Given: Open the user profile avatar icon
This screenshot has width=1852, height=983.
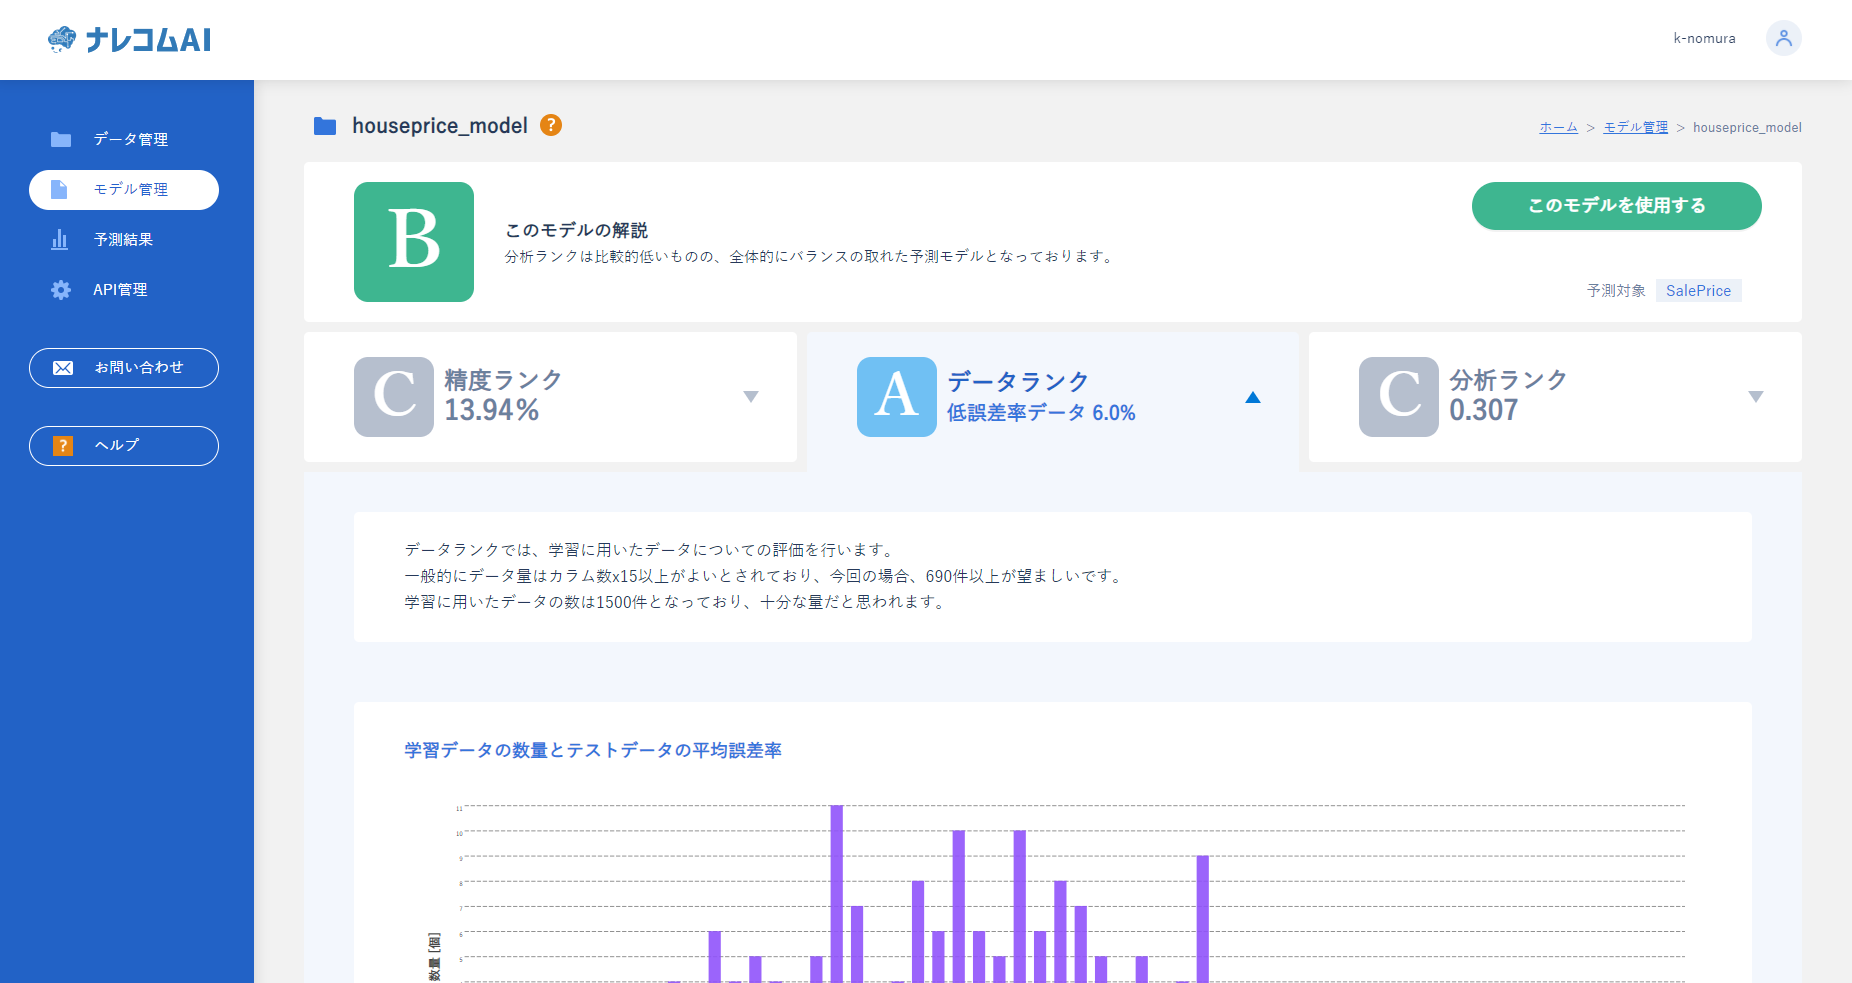Looking at the screenshot, I should point(1783,39).
